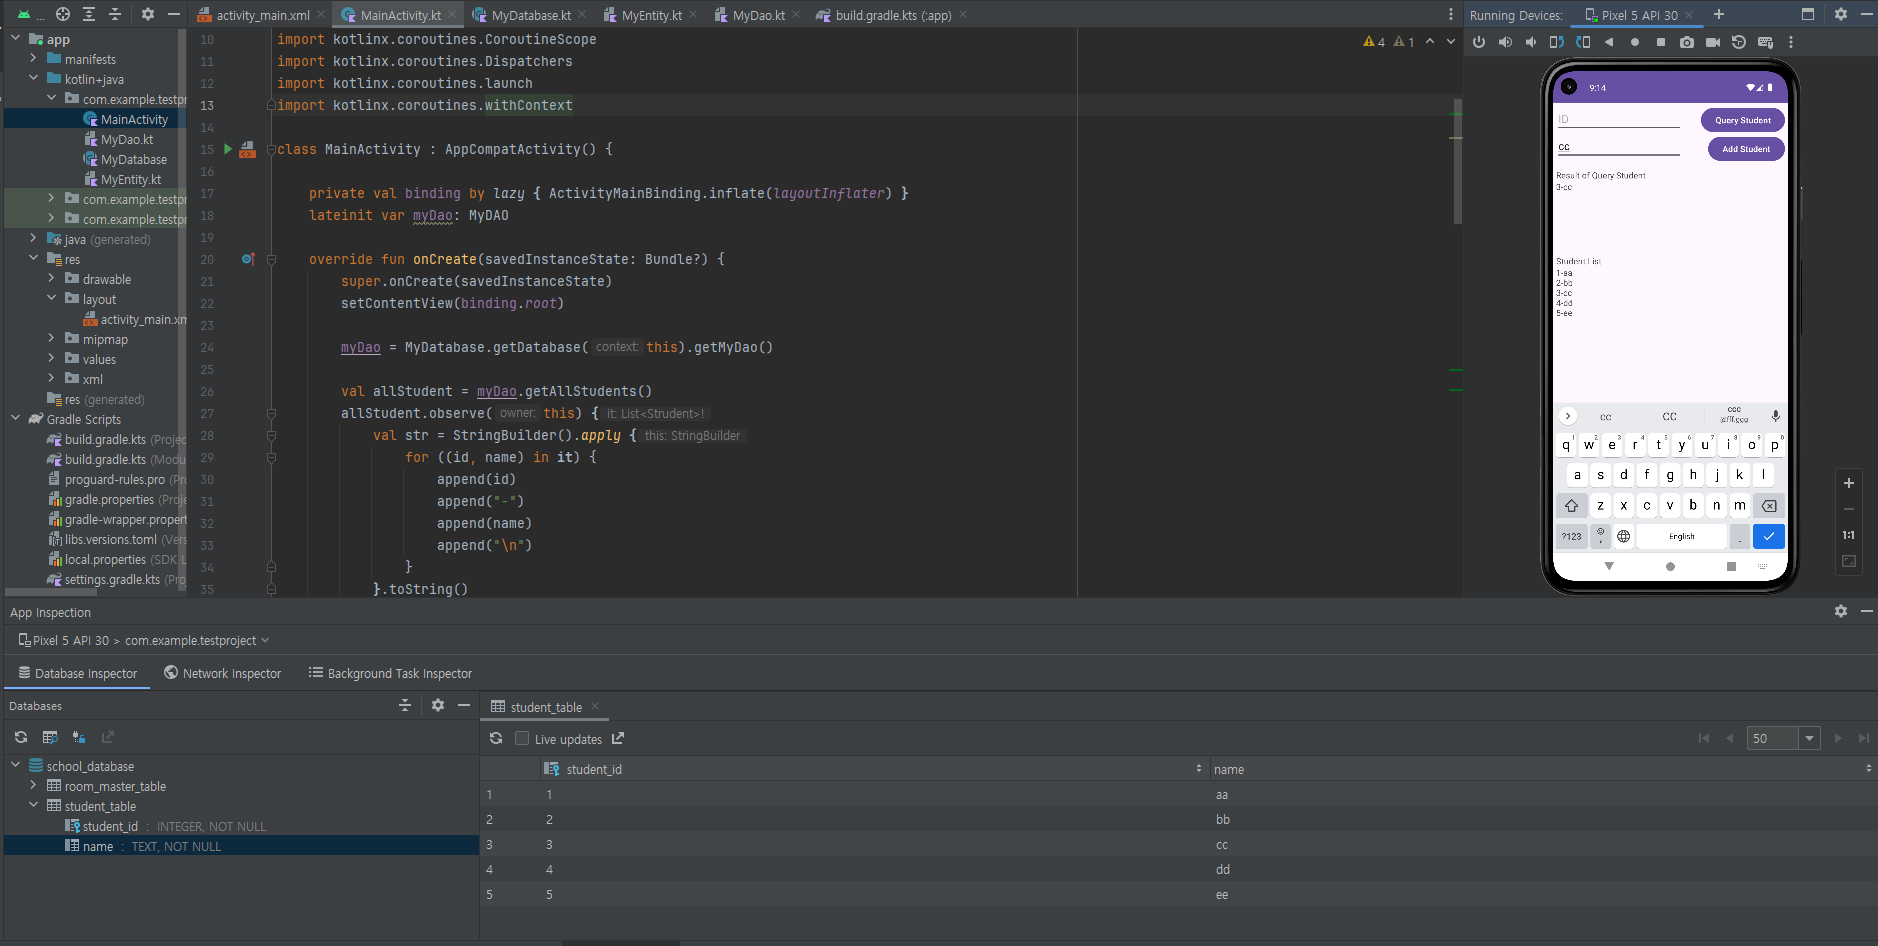Tap emulator Overview square in toolbar

1661,42
